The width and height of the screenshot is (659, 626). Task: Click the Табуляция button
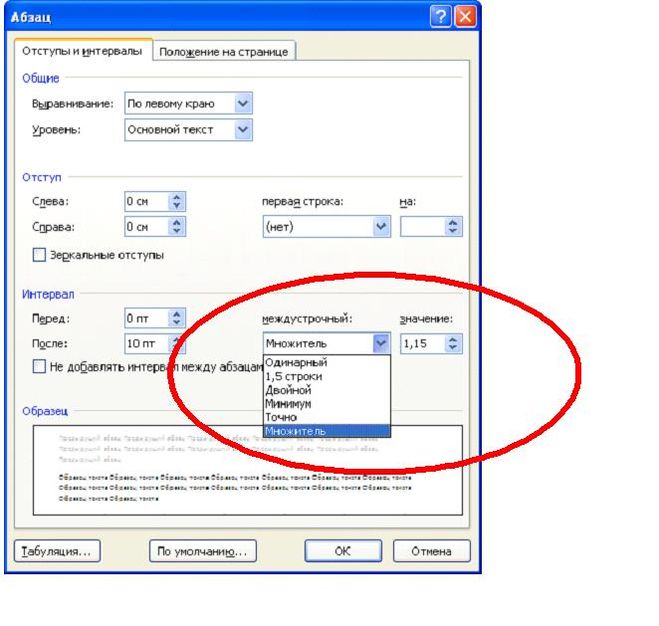pos(57,551)
